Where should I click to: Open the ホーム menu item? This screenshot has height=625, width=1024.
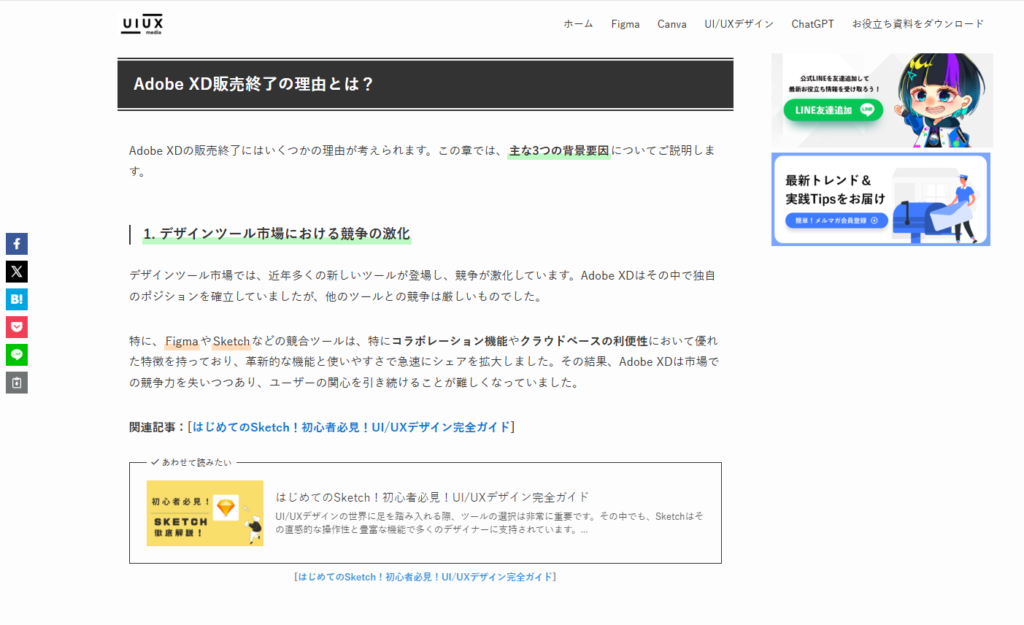coord(578,24)
